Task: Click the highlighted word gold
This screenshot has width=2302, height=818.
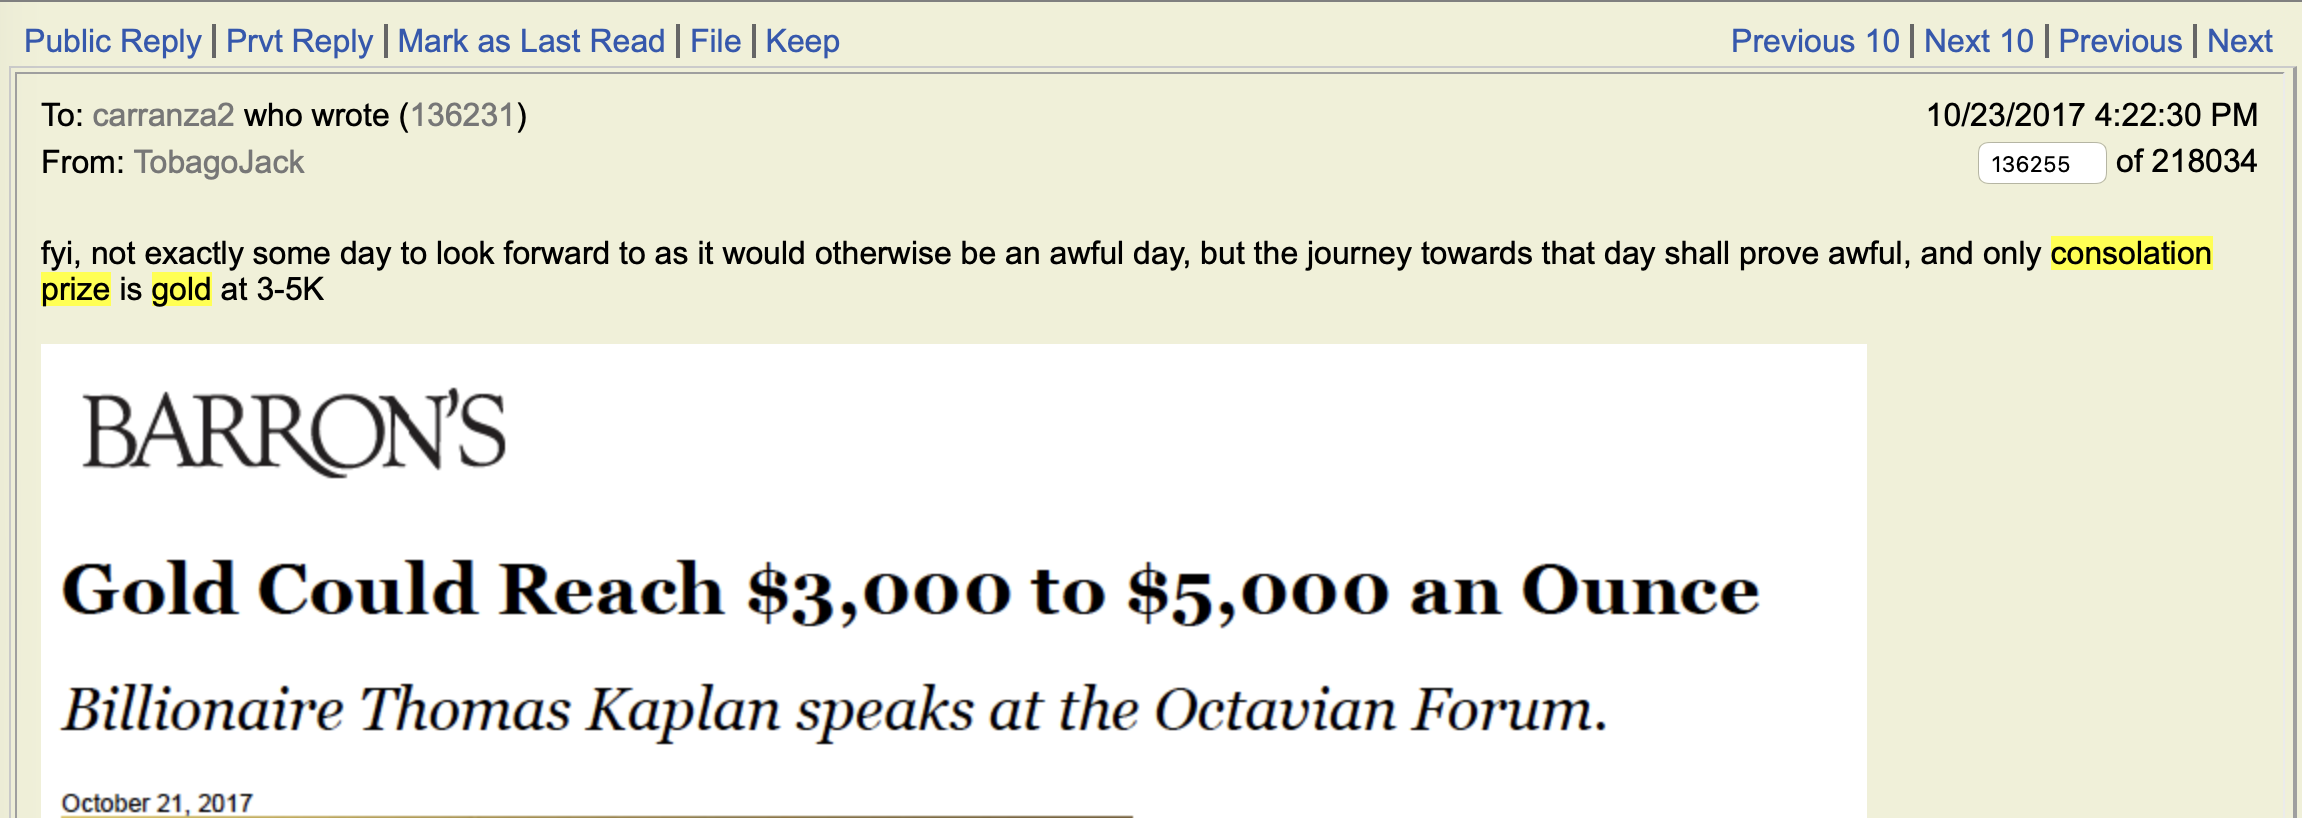Action: pos(181,290)
